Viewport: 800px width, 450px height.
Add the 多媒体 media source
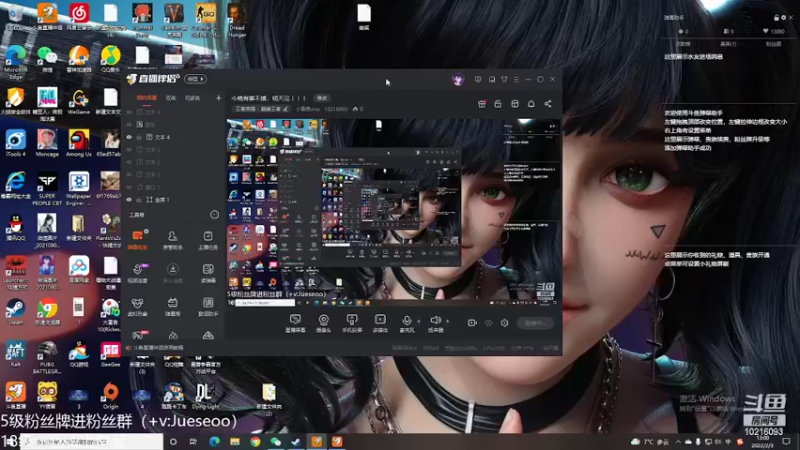tap(380, 323)
